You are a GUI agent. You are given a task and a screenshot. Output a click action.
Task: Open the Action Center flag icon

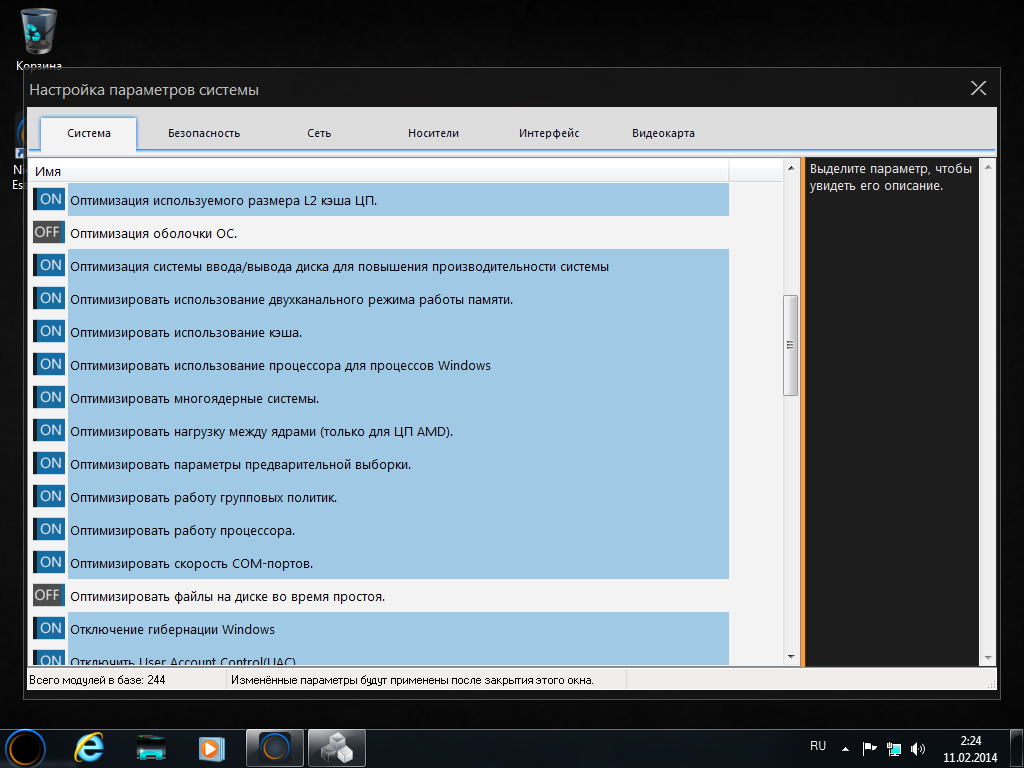(x=869, y=748)
